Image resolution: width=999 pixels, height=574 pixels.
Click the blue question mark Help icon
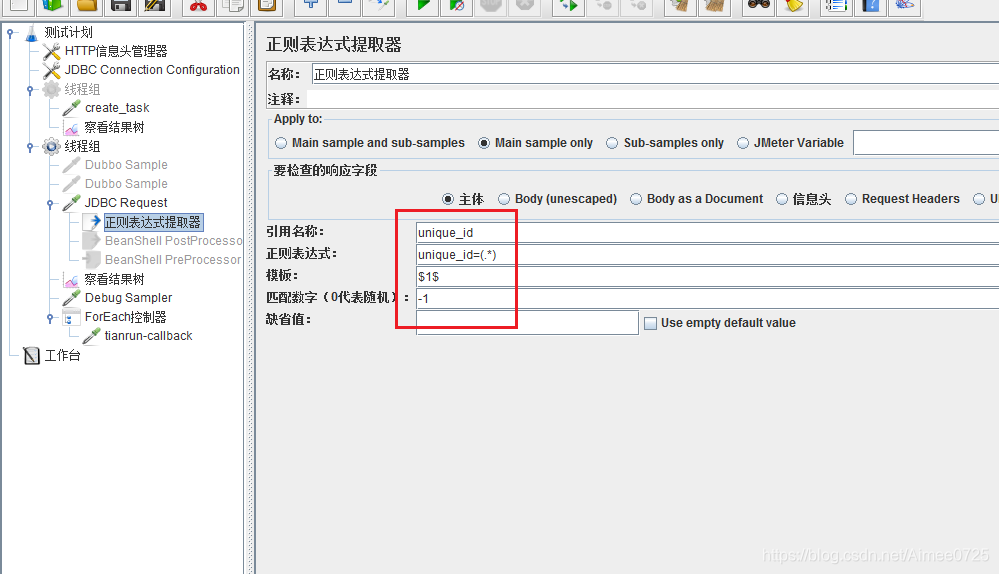click(870, 5)
